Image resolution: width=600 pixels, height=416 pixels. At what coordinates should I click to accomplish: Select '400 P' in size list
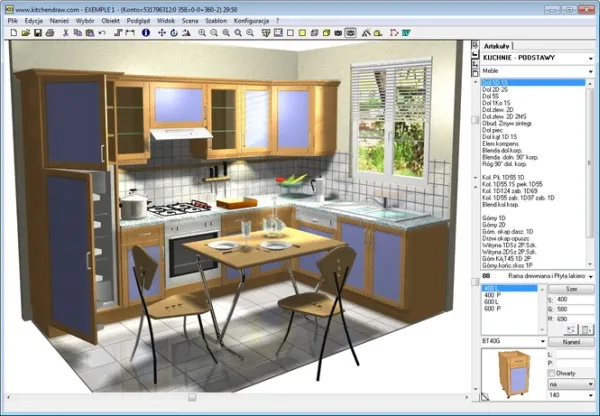[x=492, y=295]
